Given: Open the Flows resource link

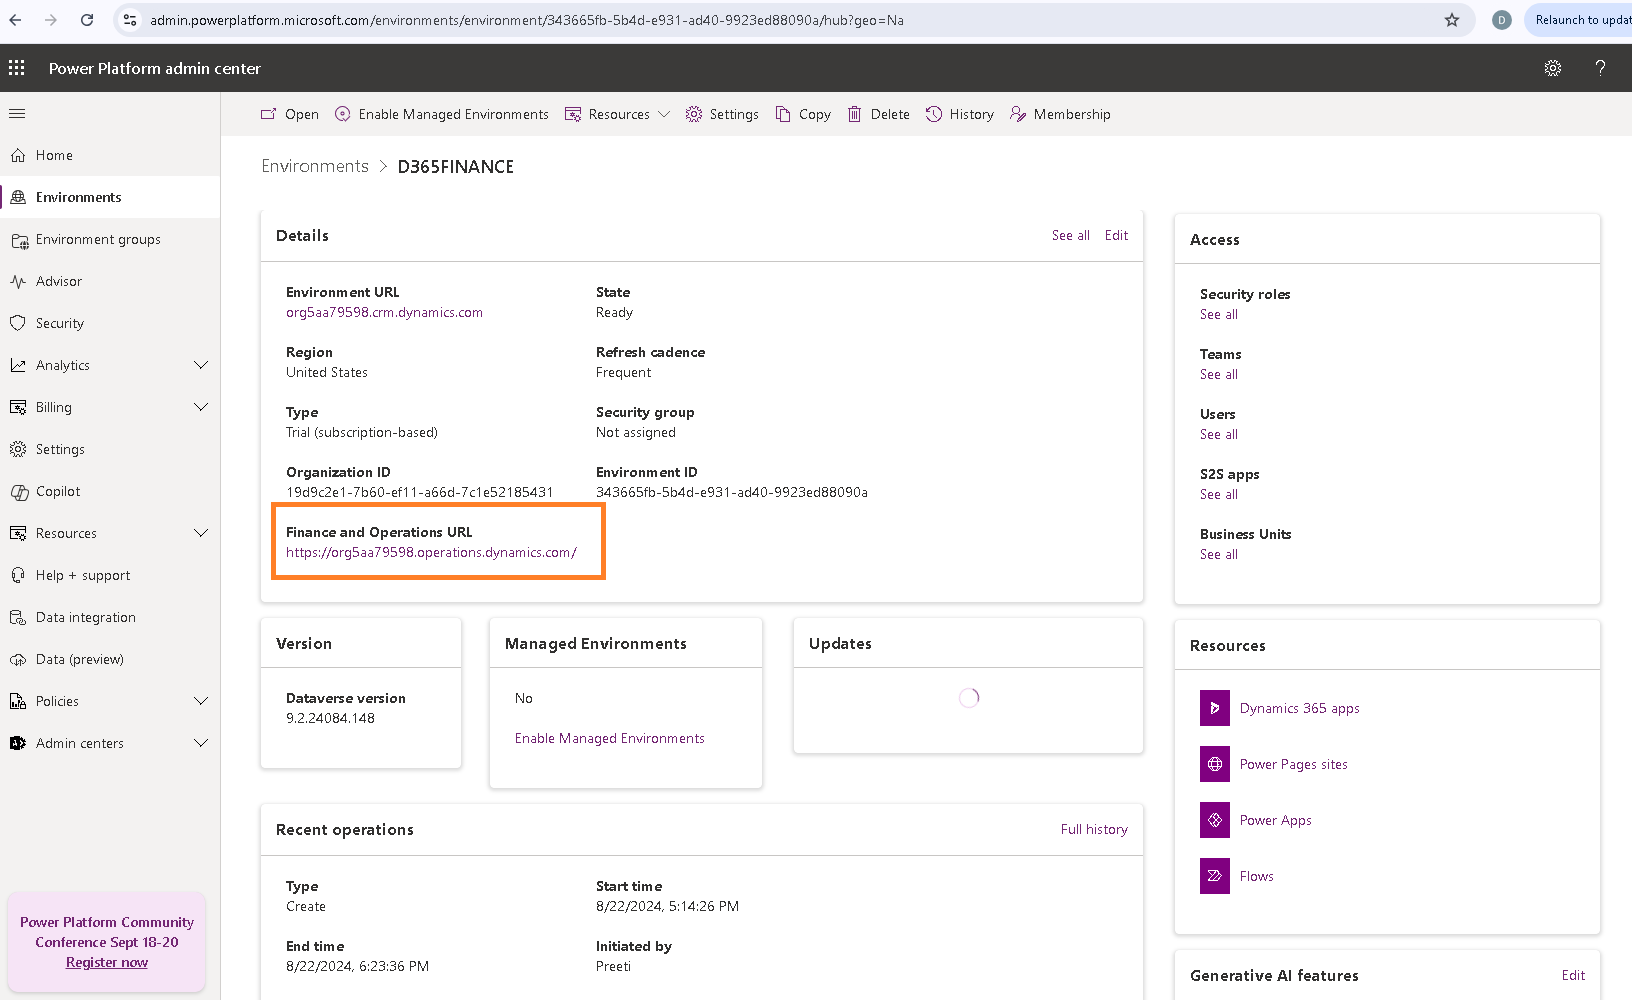Looking at the screenshot, I should pyautogui.click(x=1256, y=876).
